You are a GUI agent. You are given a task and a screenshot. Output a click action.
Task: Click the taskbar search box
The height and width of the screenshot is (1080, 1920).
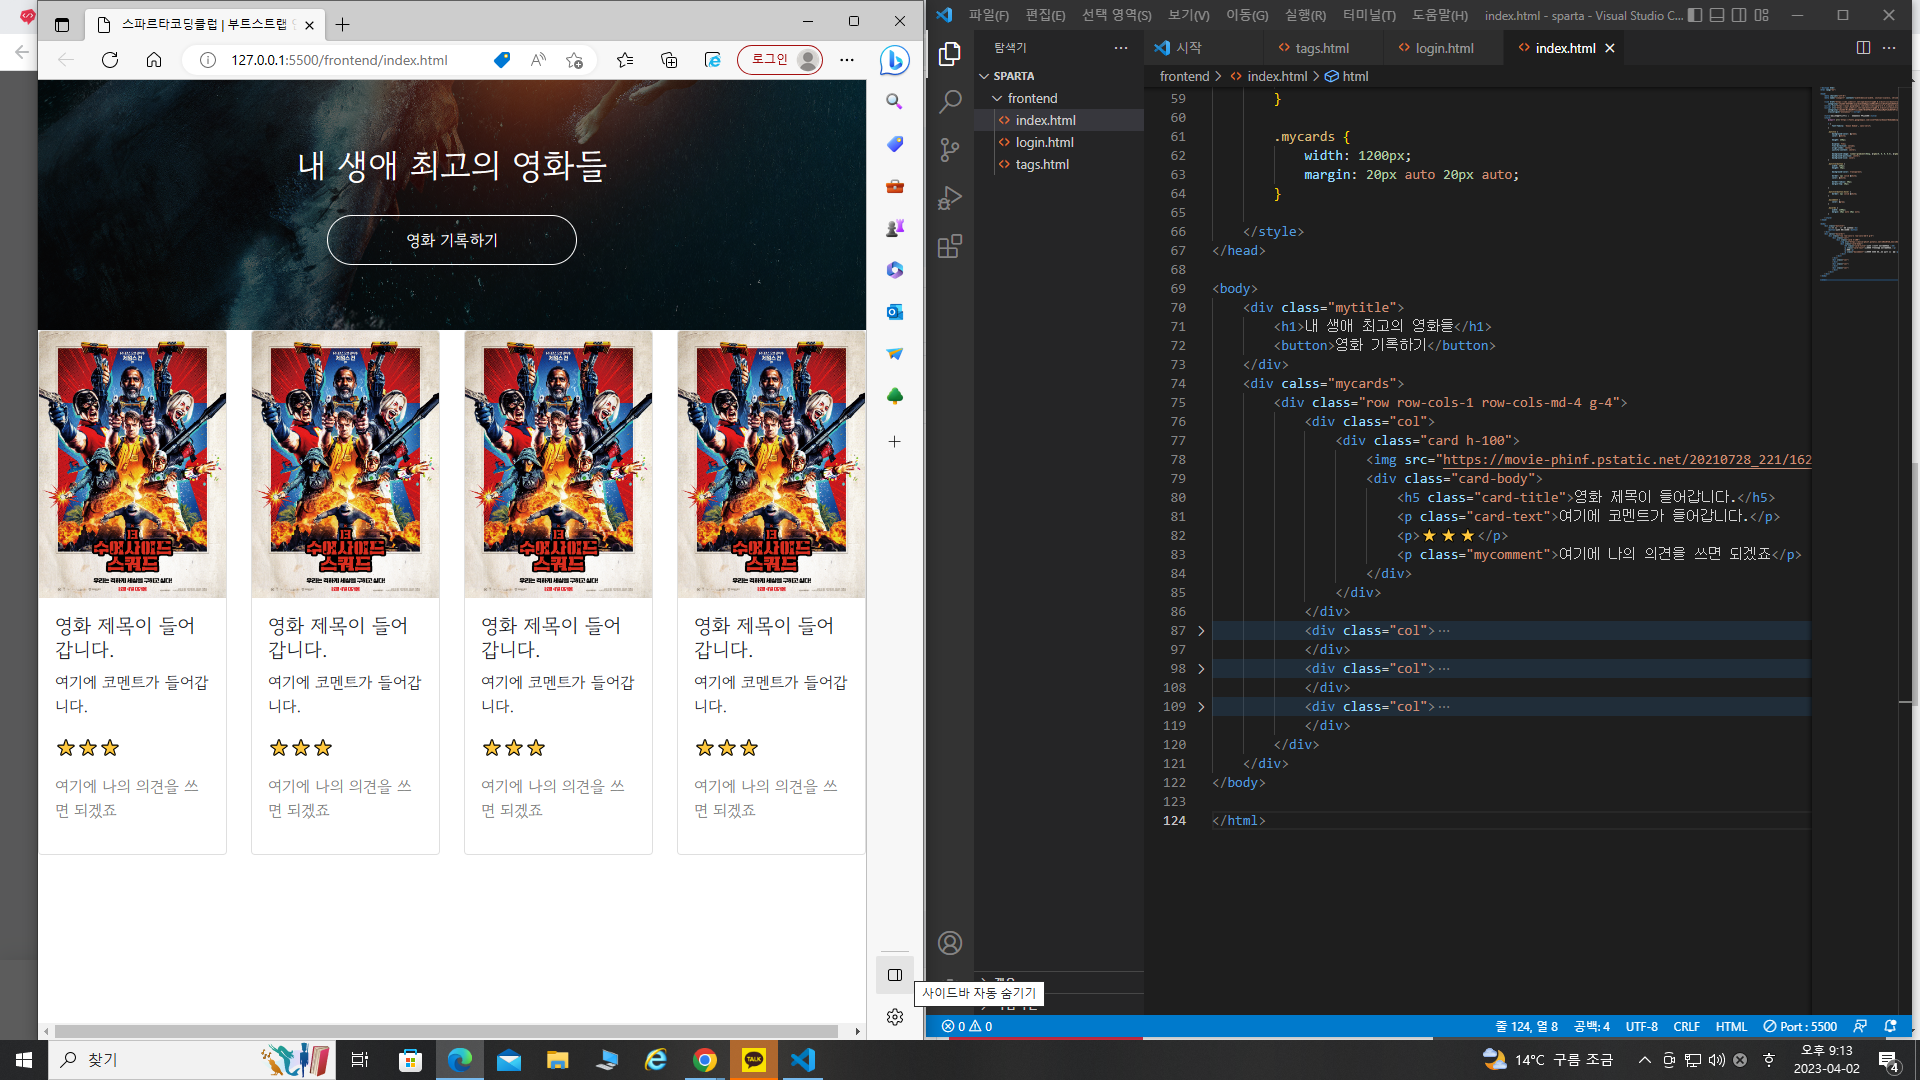(190, 1060)
